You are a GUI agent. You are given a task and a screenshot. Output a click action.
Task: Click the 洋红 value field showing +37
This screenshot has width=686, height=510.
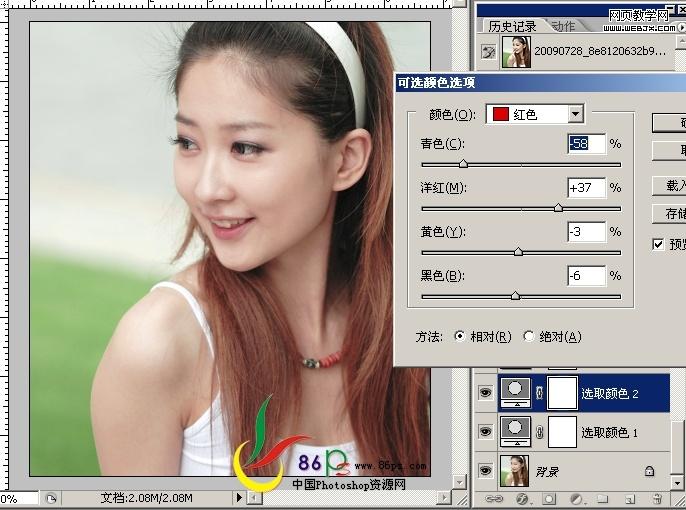[587, 188]
